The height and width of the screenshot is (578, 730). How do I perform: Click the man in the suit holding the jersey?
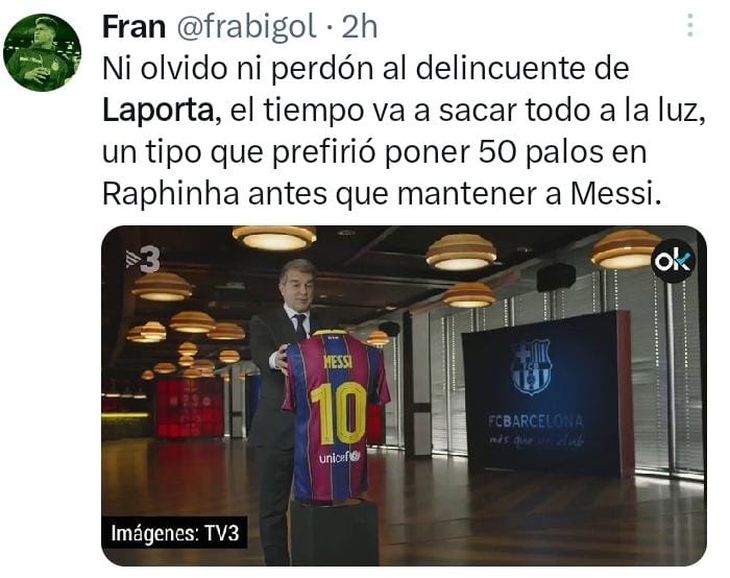coord(284,400)
